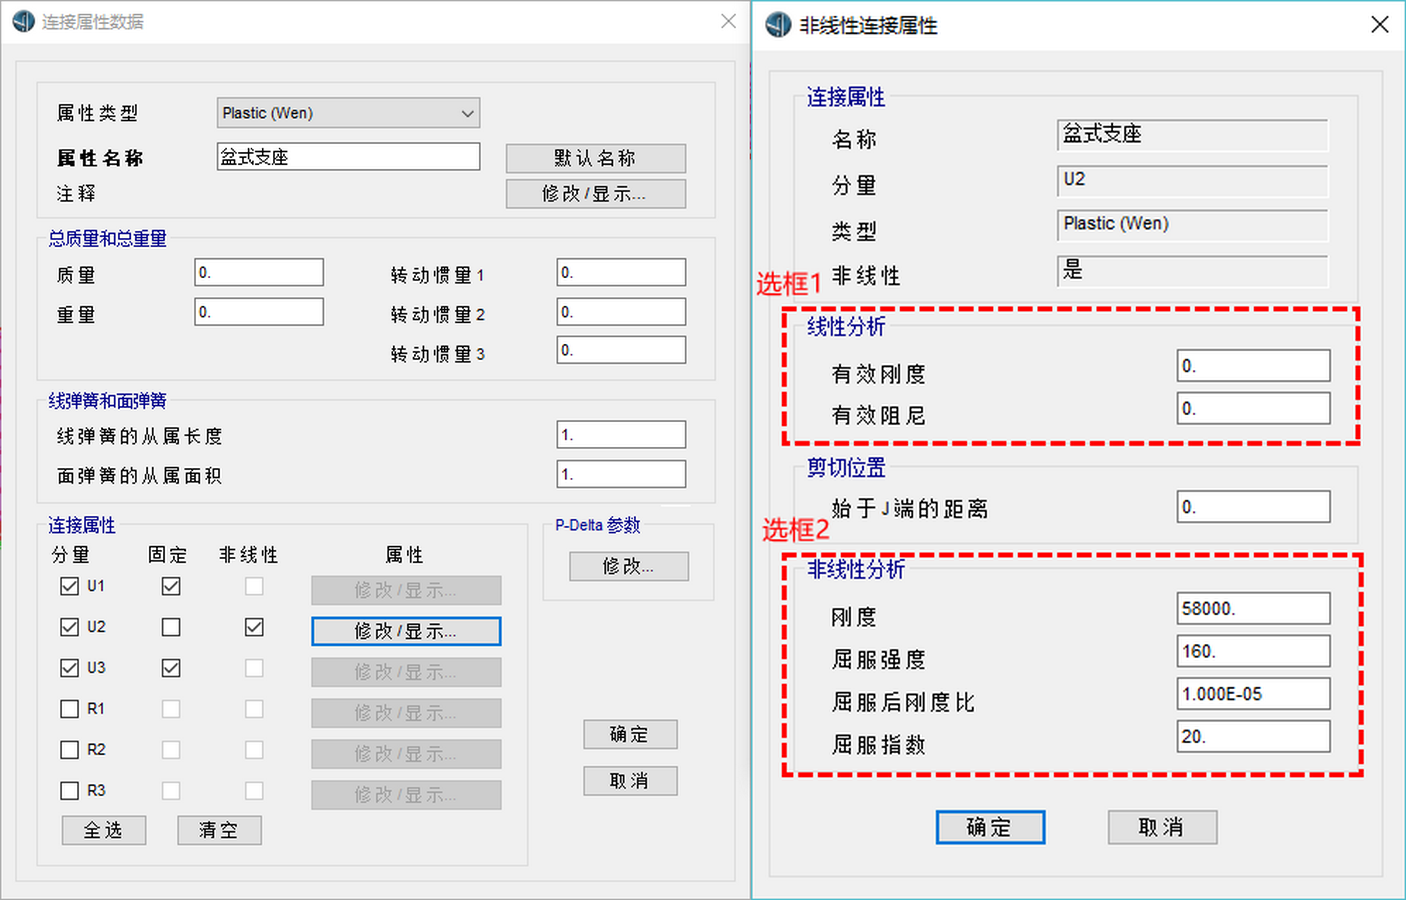This screenshot has height=900, width=1406.
Task: Click the 面弹簧的从属面积 input field
Action: (x=621, y=474)
